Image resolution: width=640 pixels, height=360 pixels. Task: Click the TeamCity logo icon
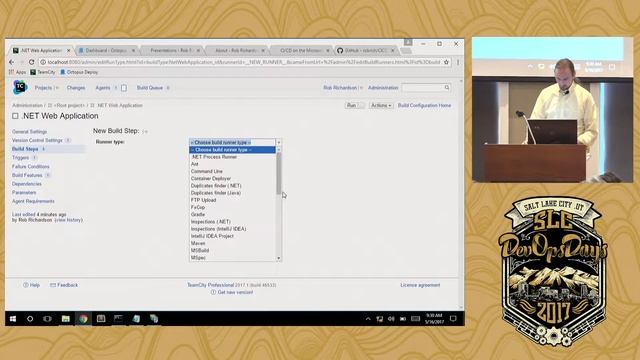pyautogui.click(x=20, y=87)
